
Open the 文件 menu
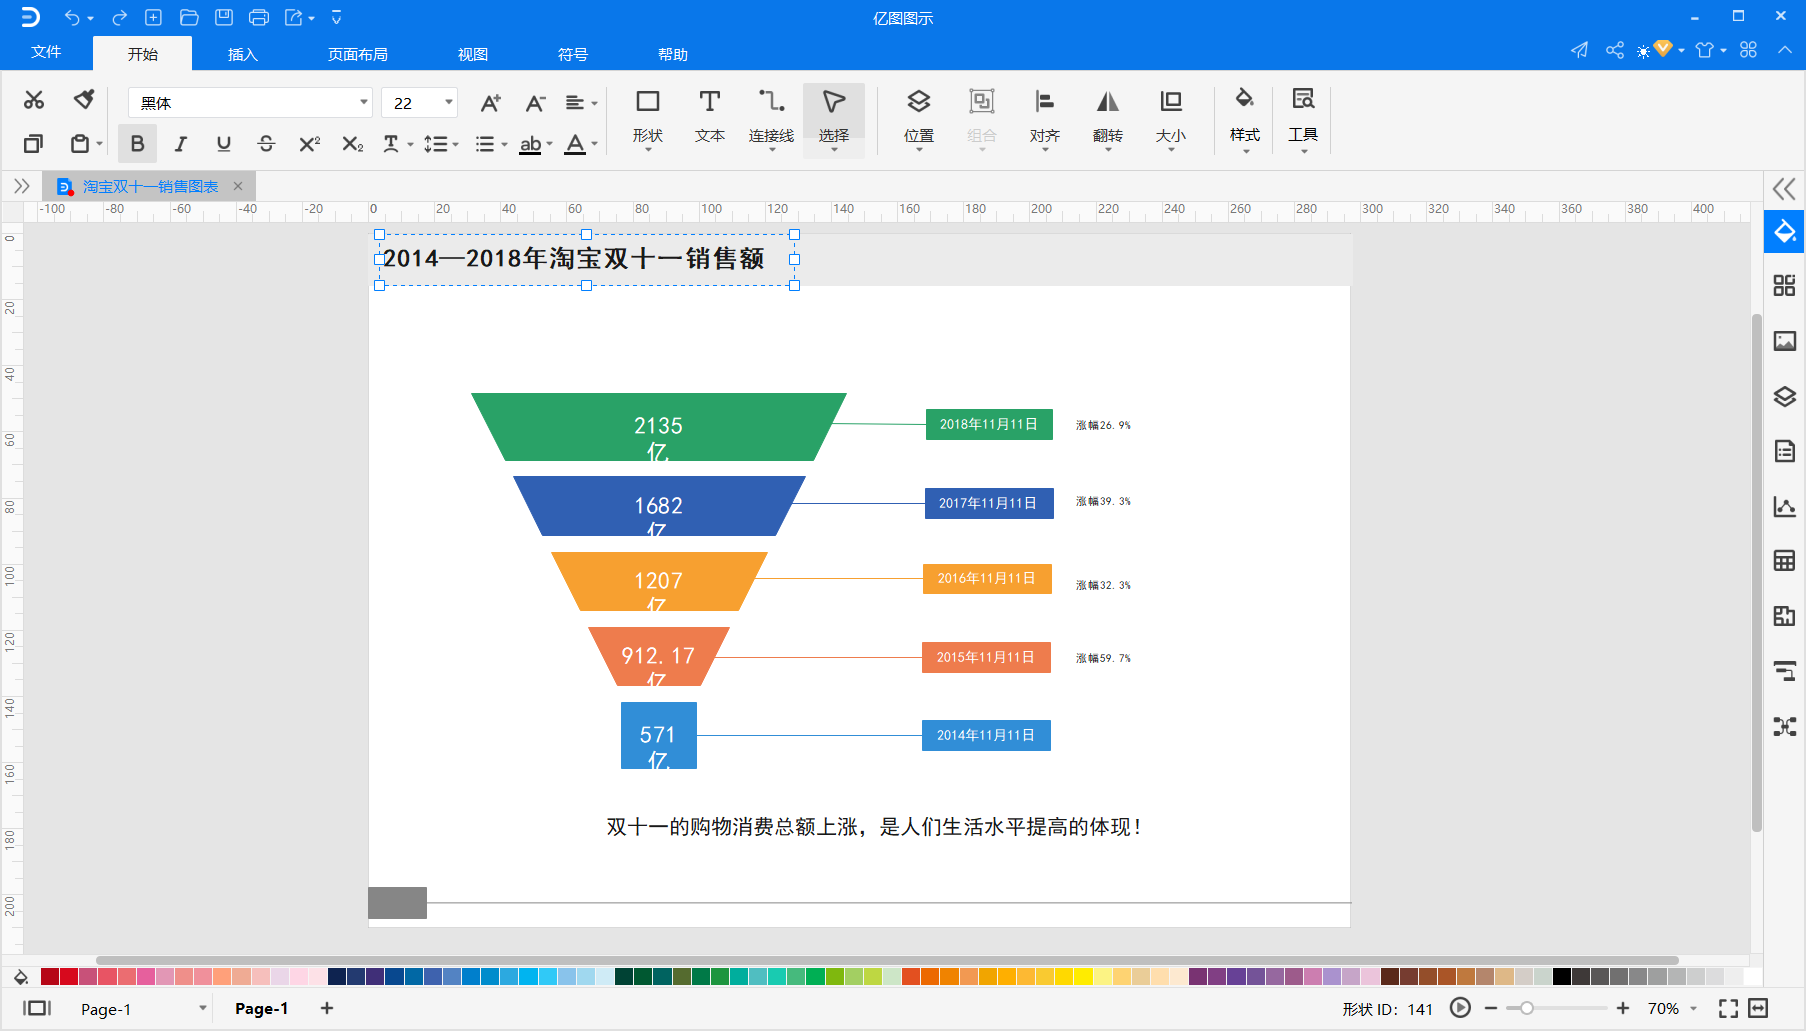pyautogui.click(x=46, y=52)
